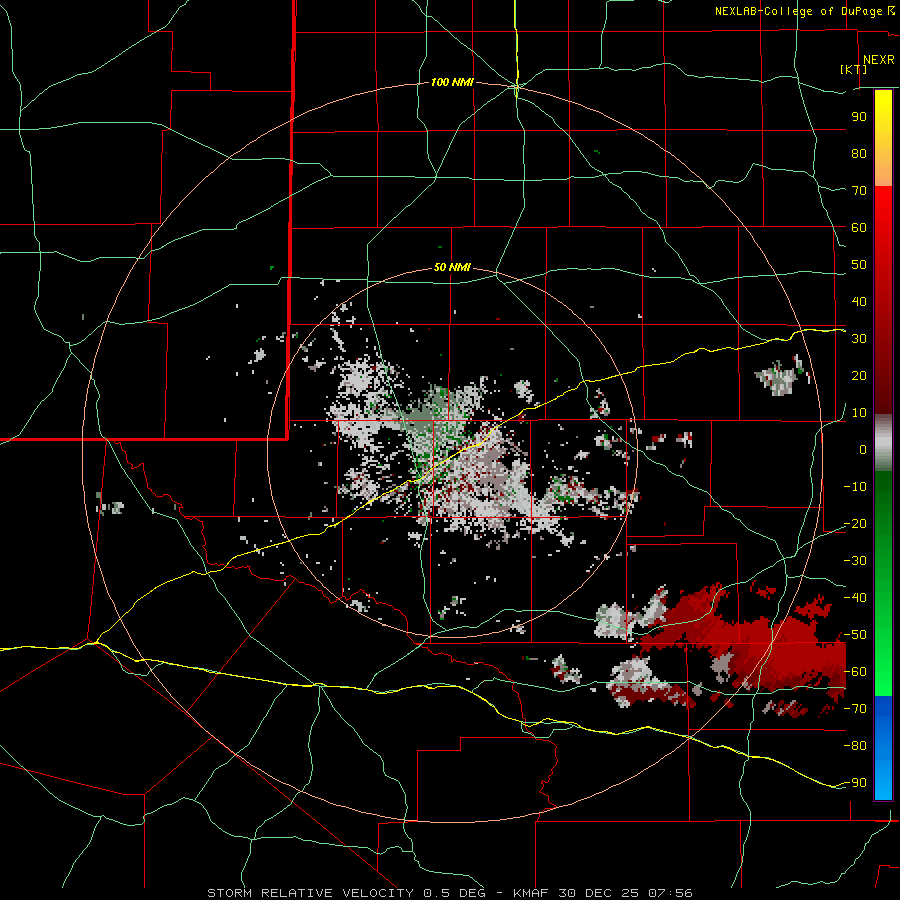Select the velocity scale label "-60"

[855, 672]
